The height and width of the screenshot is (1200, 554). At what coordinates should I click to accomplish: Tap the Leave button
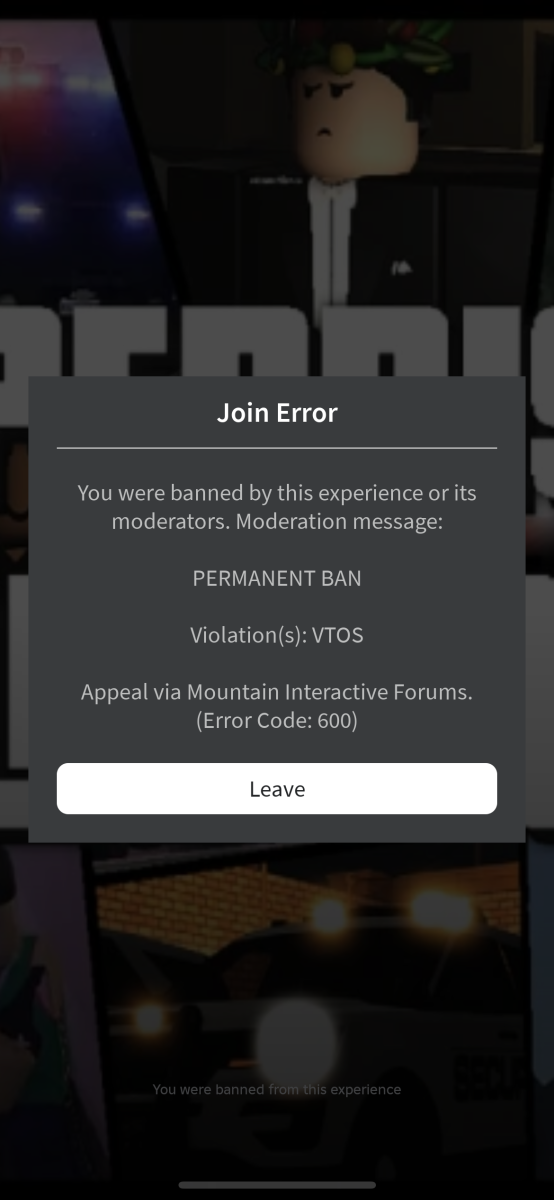pos(277,789)
